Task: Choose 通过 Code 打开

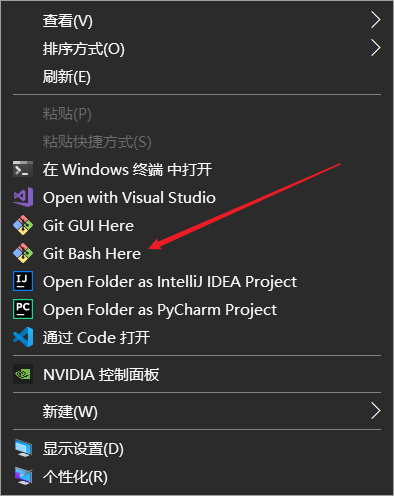Action: click(x=197, y=337)
